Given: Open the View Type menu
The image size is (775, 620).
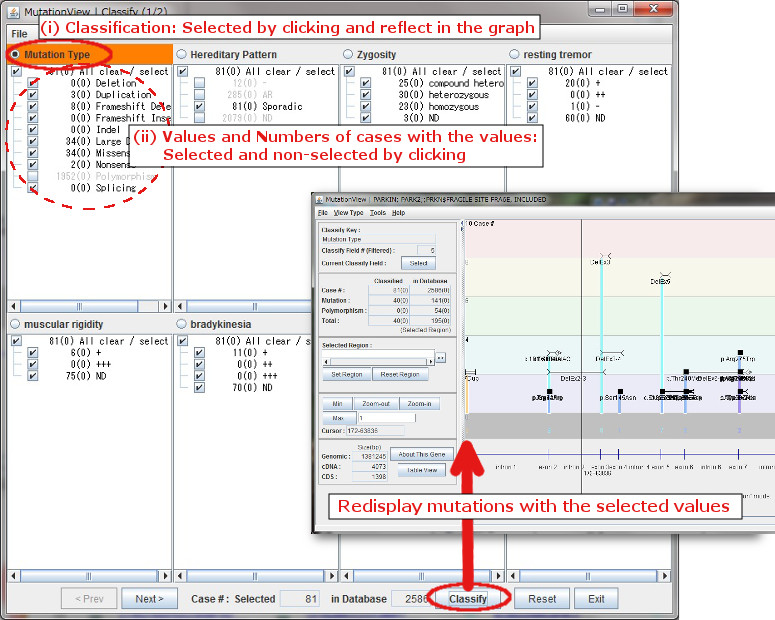Looking at the screenshot, I should tap(348, 213).
